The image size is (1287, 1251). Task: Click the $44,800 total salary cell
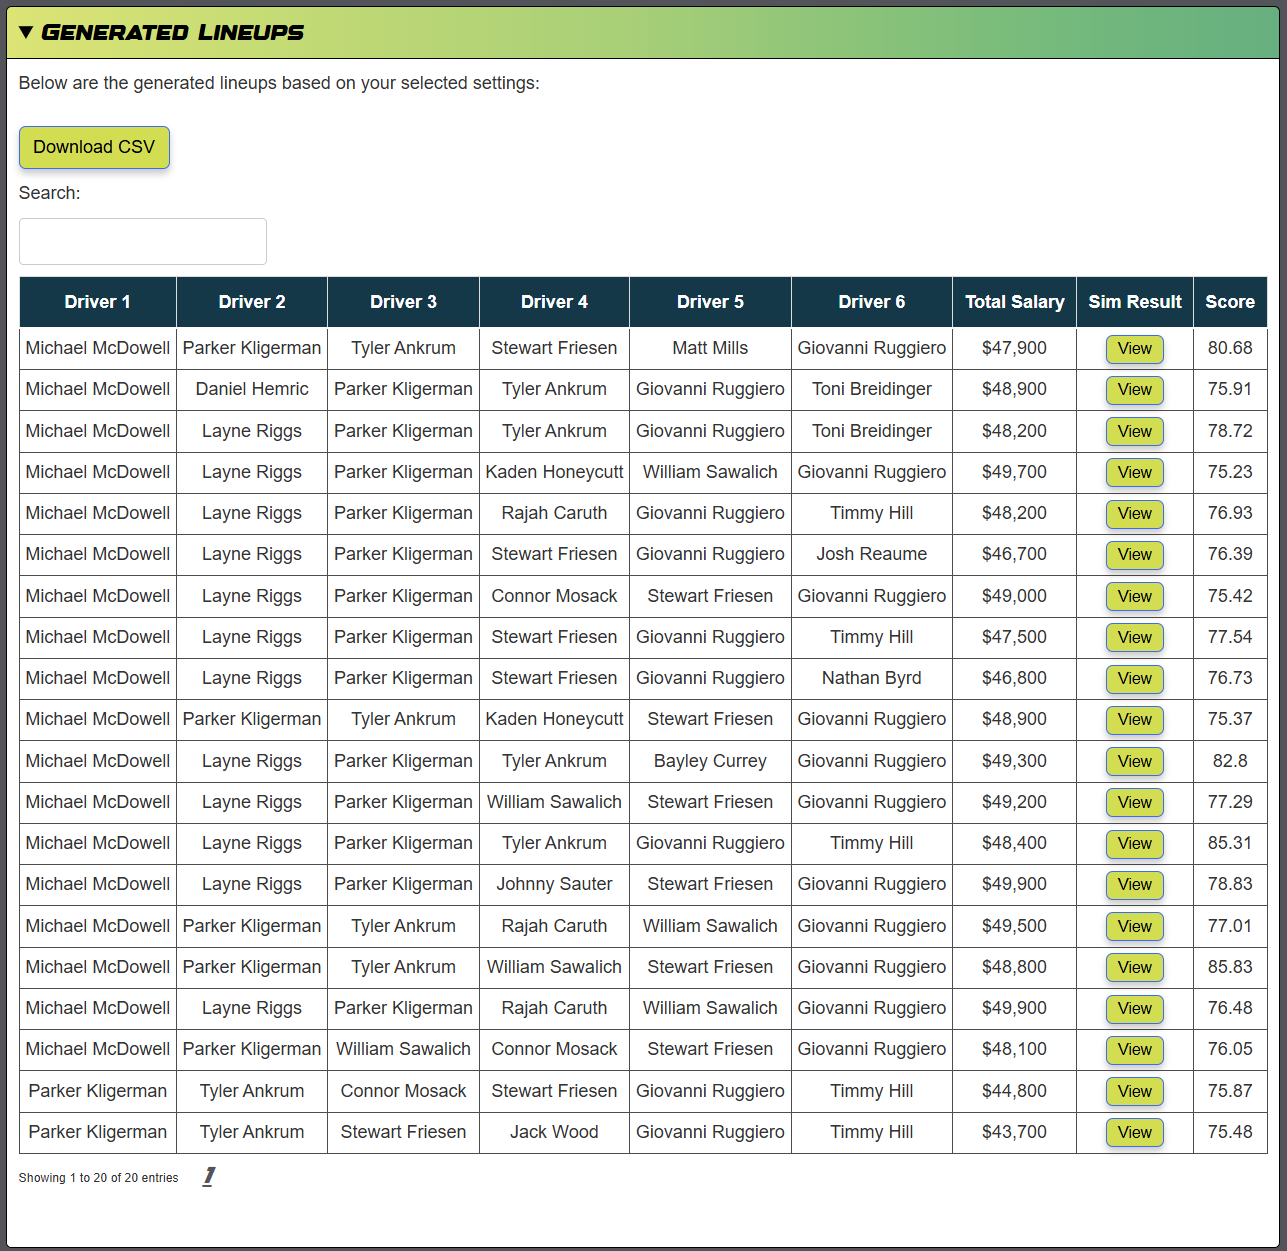click(1014, 1091)
